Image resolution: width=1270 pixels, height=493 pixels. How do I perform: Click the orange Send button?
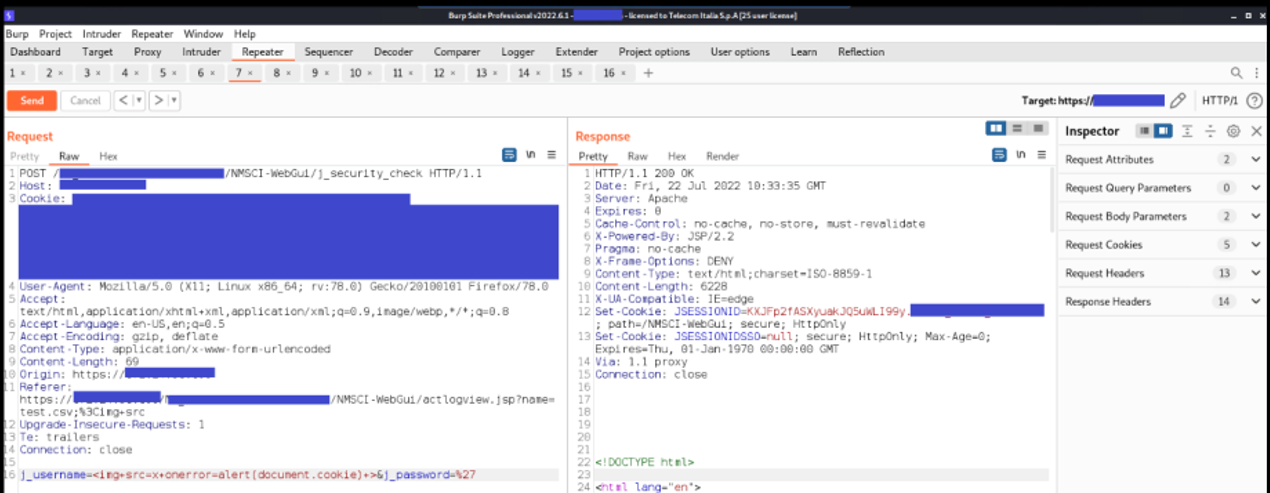tap(32, 100)
